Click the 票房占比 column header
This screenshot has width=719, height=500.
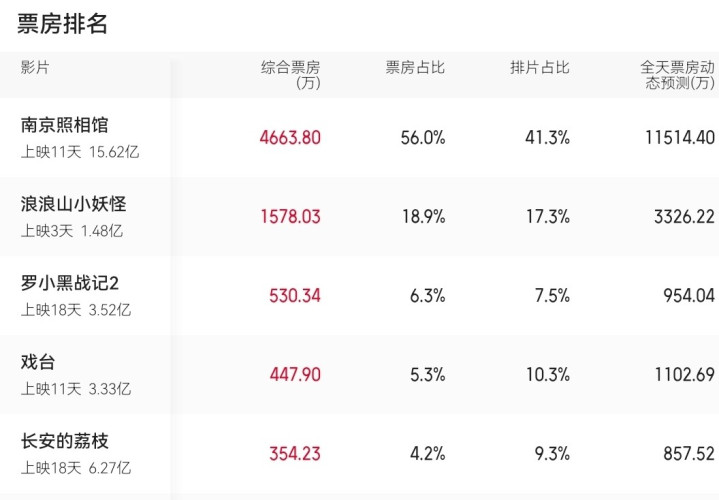click(x=415, y=67)
